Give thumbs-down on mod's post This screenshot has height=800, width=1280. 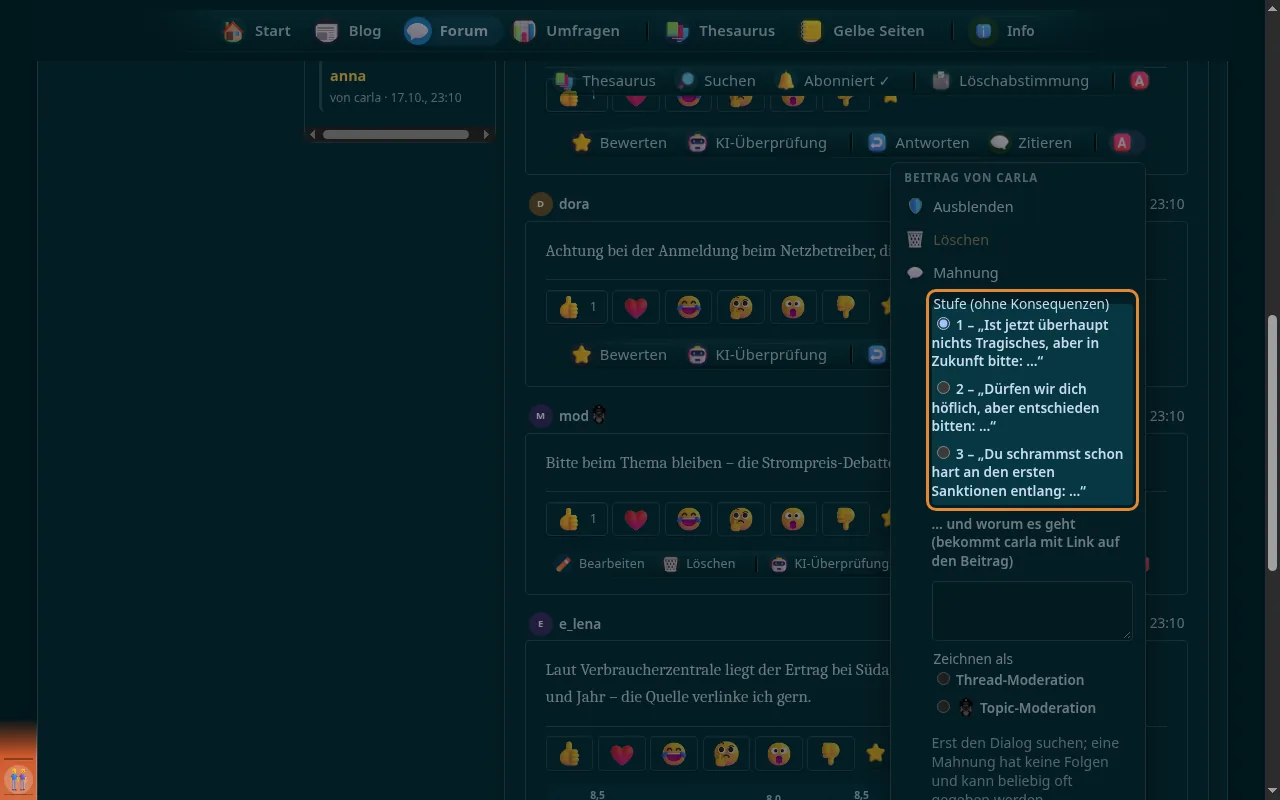pos(845,519)
